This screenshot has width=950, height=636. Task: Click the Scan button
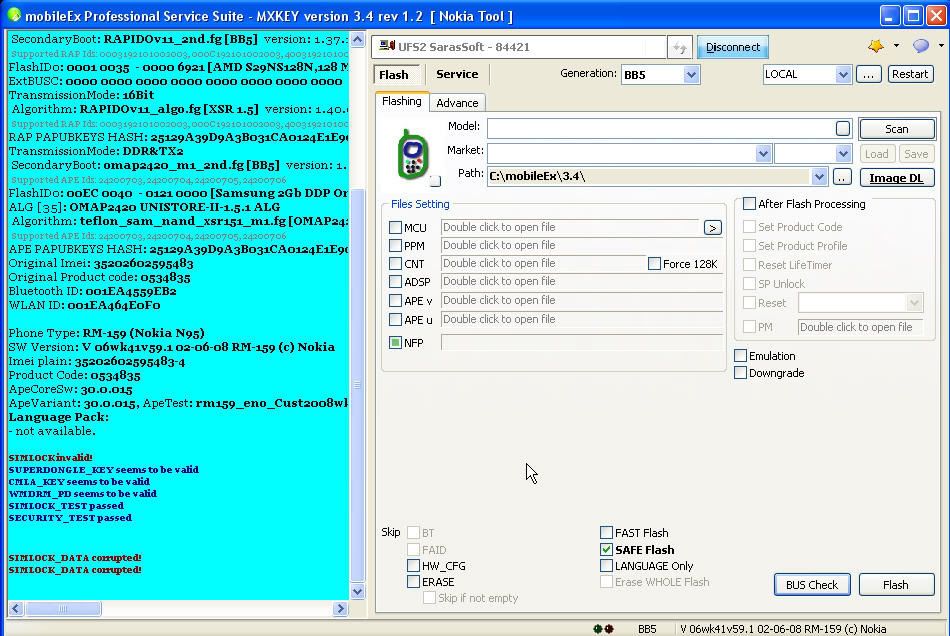pos(896,129)
